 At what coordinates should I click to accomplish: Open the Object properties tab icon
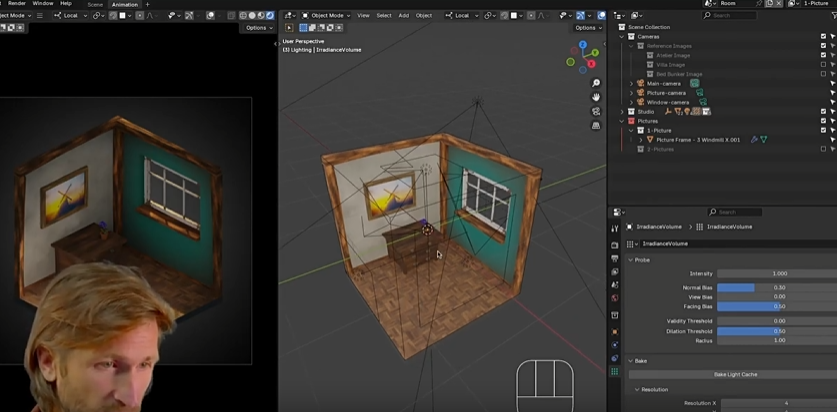tap(615, 330)
